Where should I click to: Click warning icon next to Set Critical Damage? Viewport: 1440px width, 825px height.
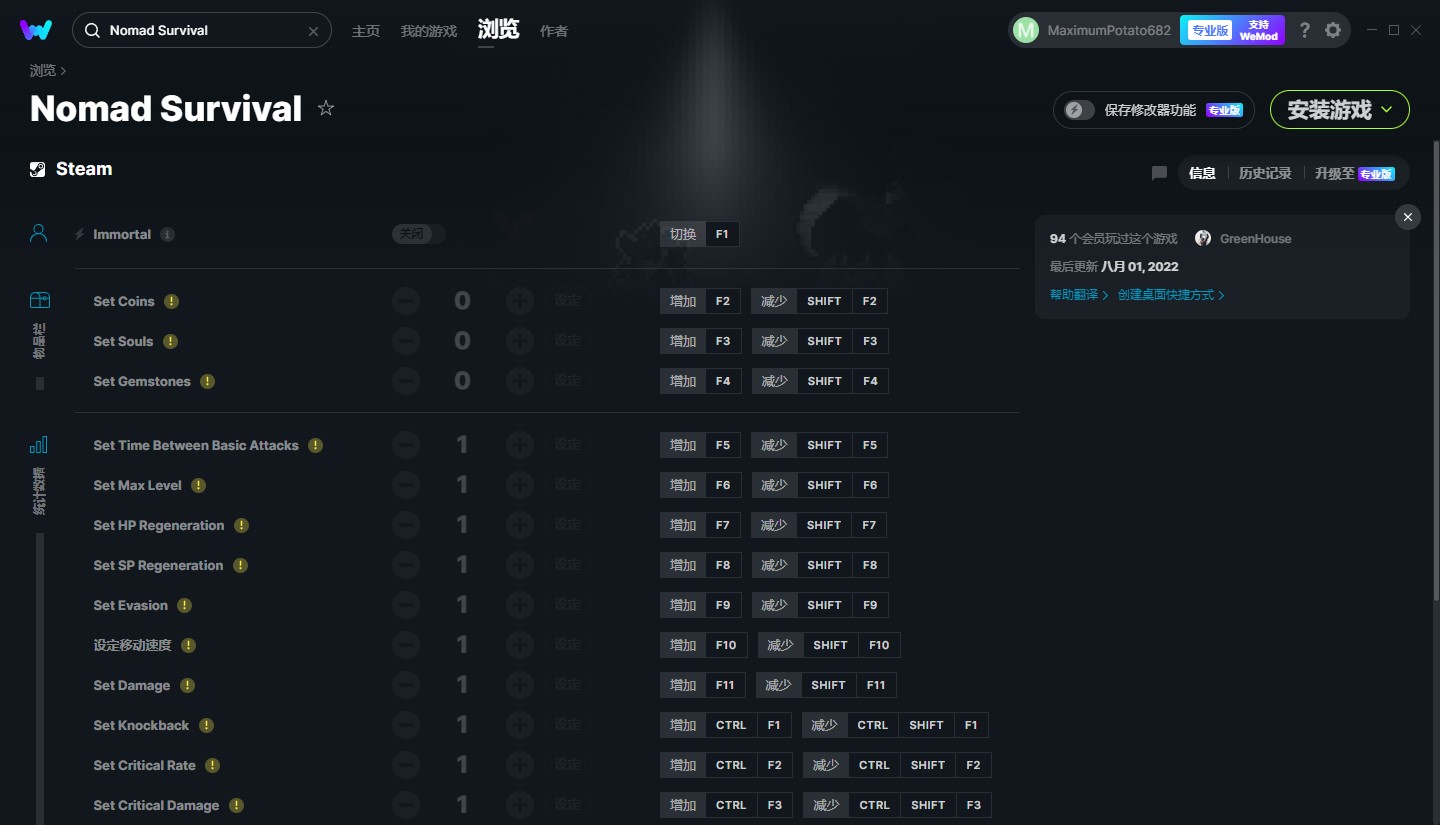[x=236, y=805]
